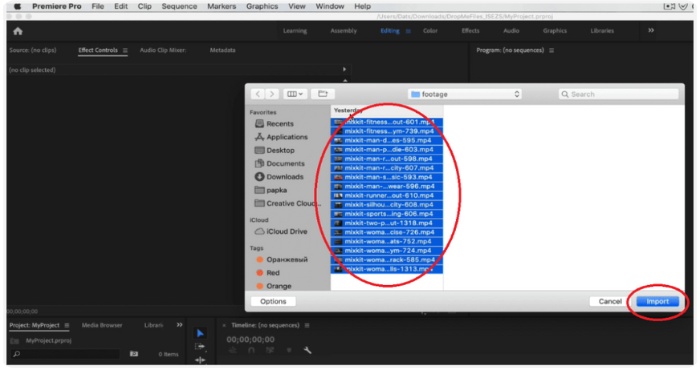Click the Cancel button
This screenshot has height=368, width=700.
tap(610, 301)
